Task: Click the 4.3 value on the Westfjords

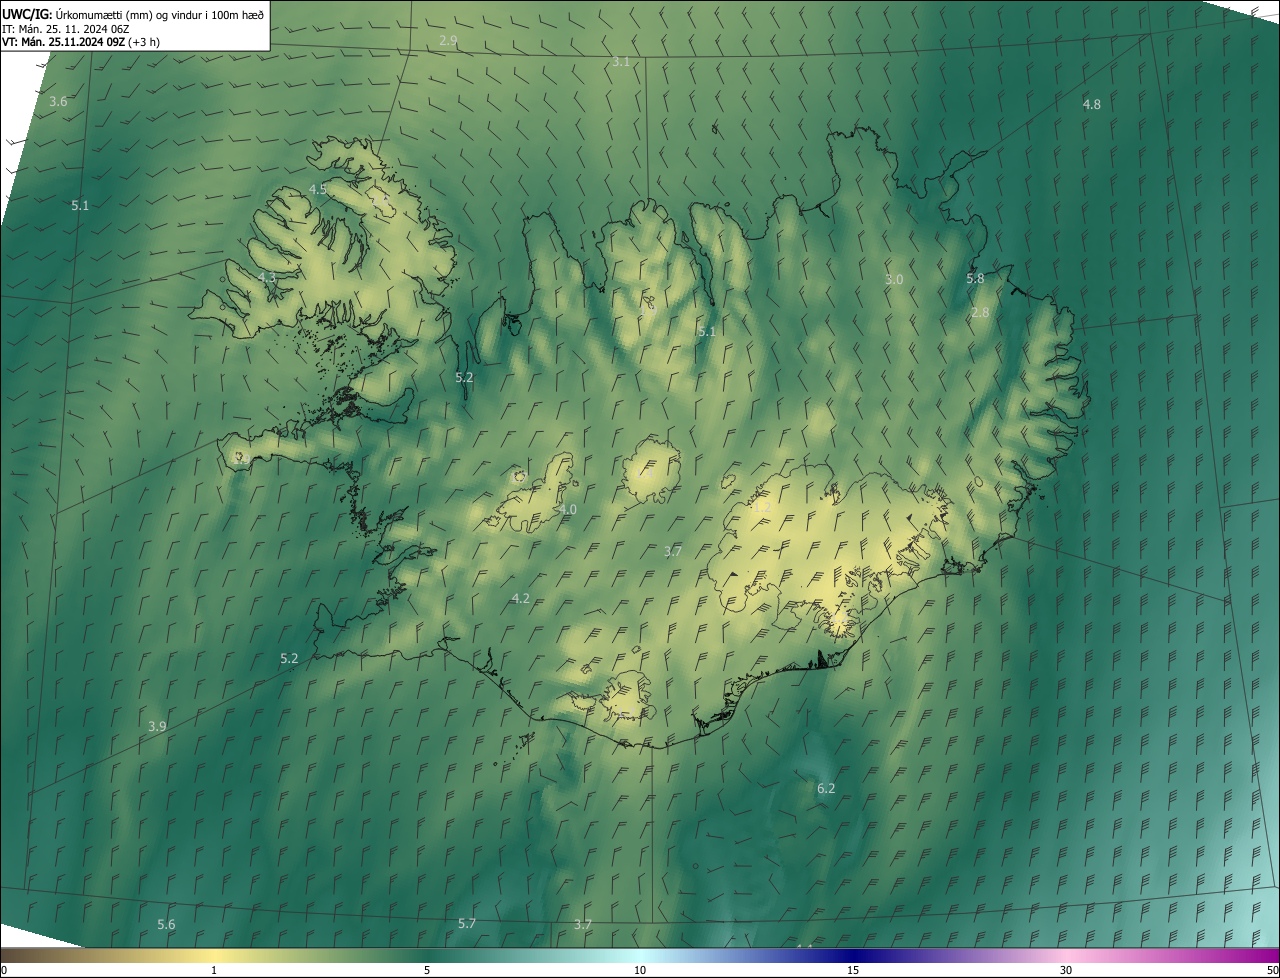Action: [x=267, y=277]
